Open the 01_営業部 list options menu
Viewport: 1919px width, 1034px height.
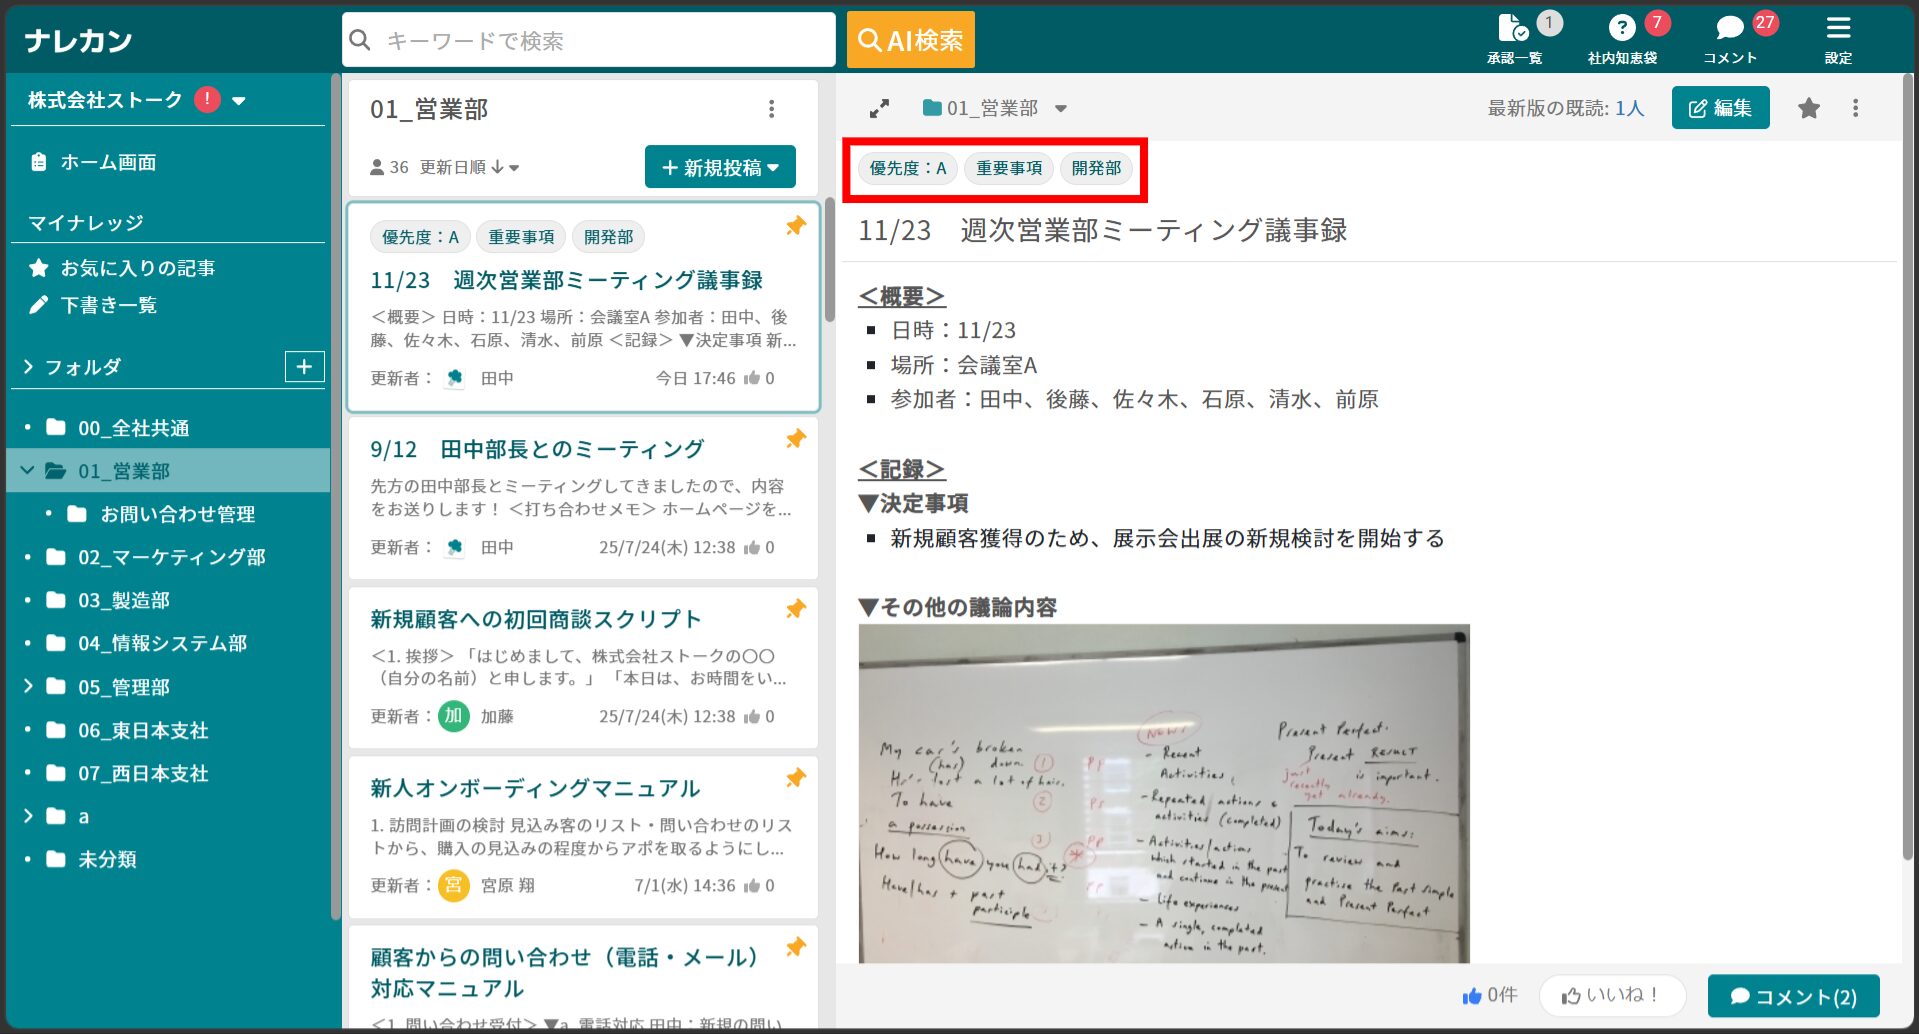point(771,109)
